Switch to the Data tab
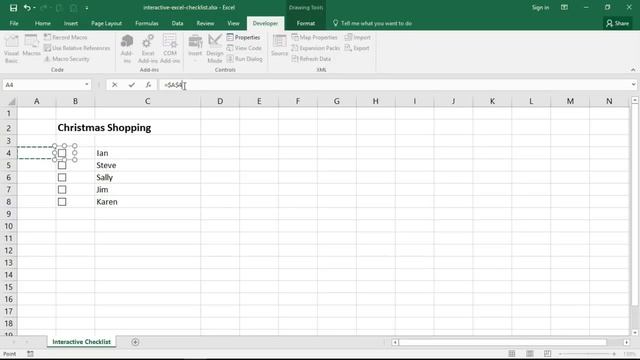 point(177,23)
